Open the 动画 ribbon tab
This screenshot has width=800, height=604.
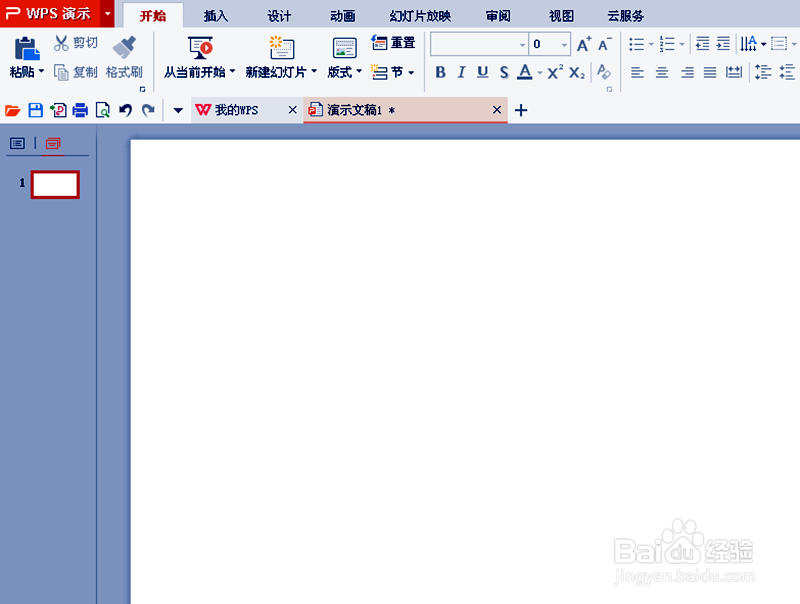tap(342, 16)
